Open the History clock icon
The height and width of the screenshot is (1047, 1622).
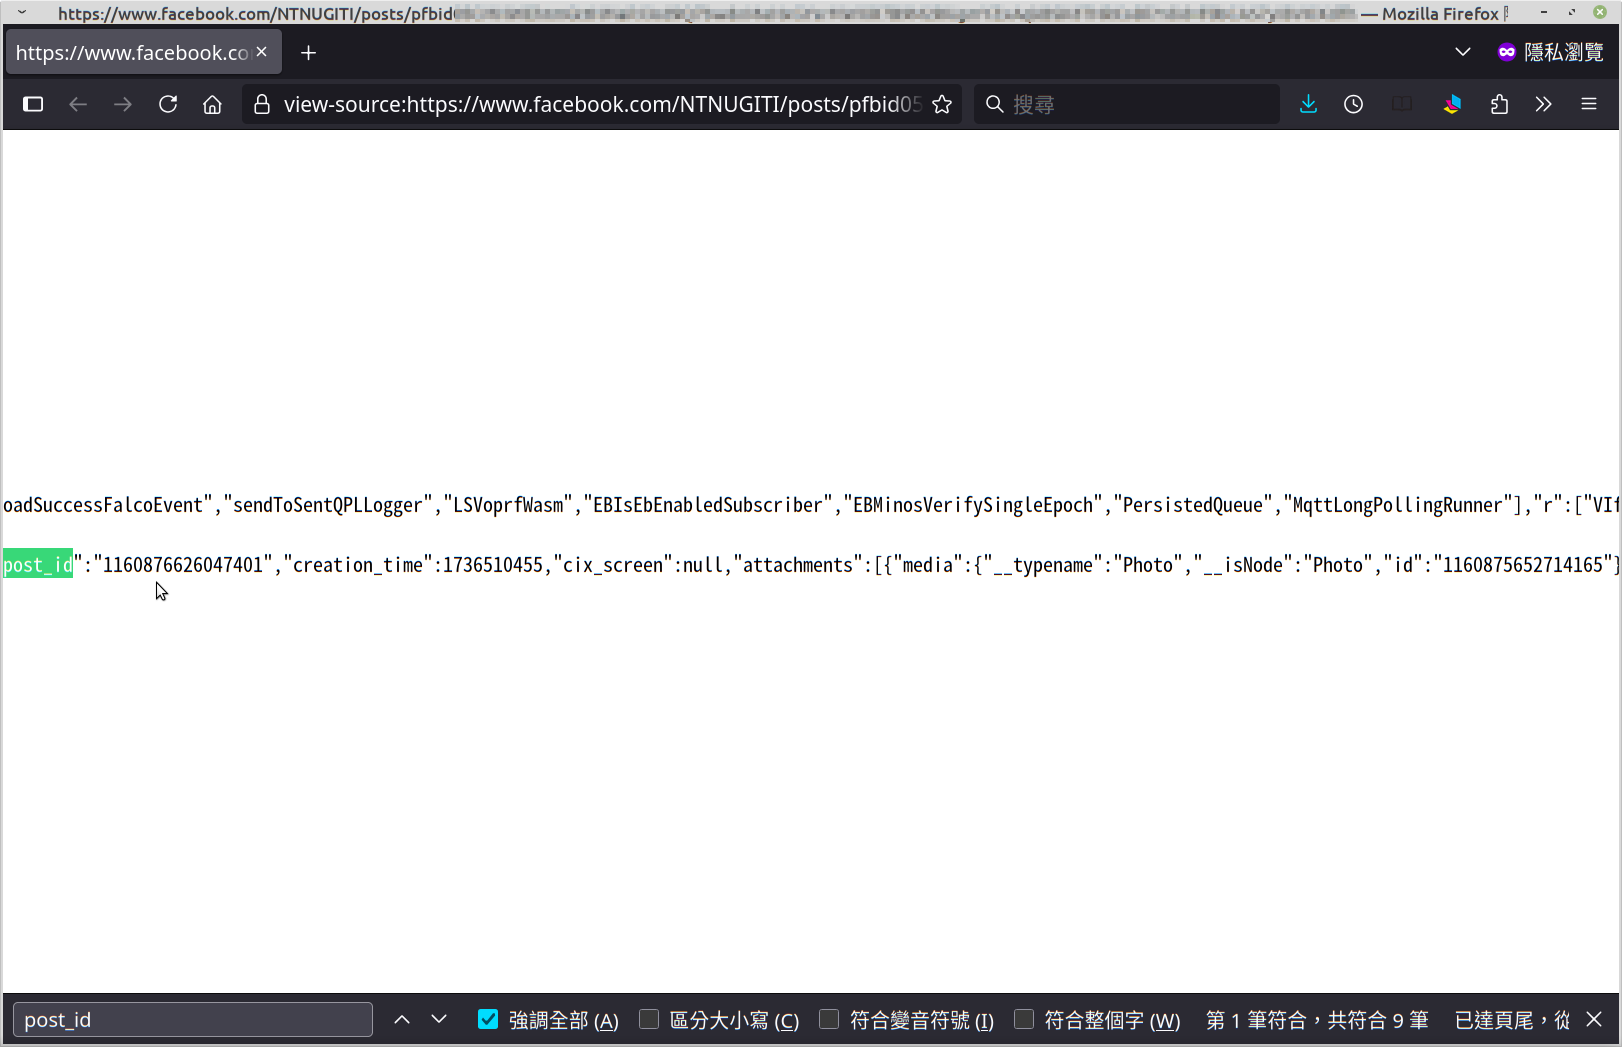tap(1353, 104)
